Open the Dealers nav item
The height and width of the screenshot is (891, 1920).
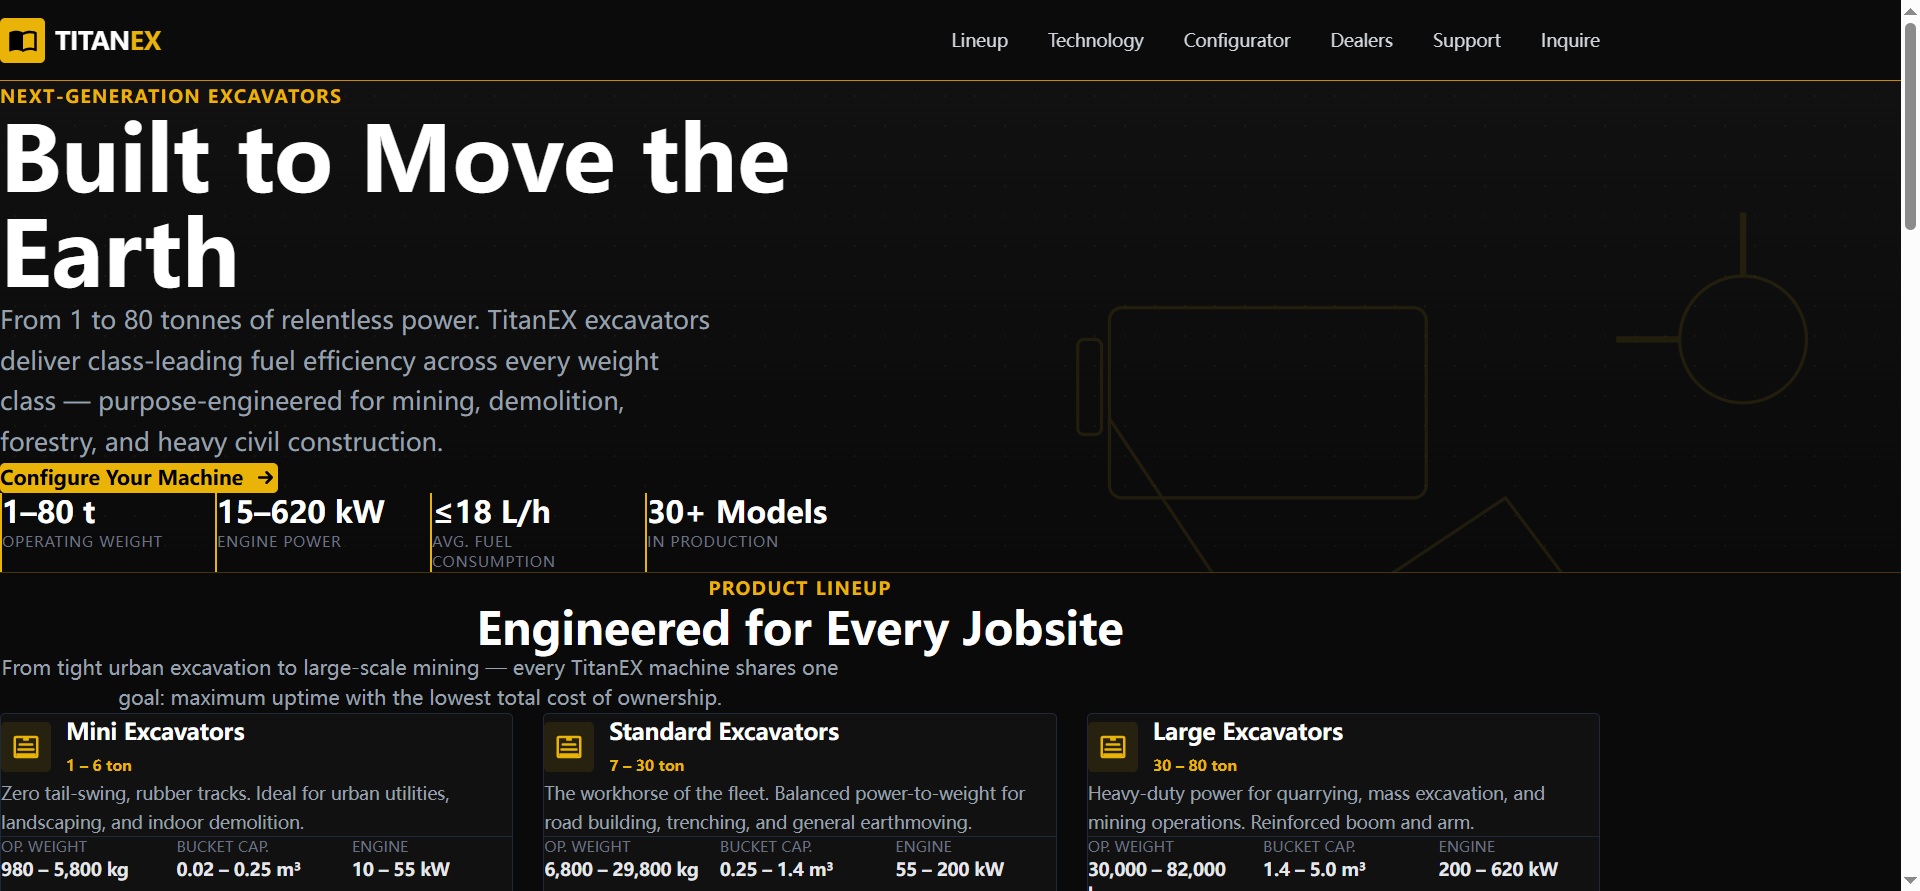coord(1361,40)
